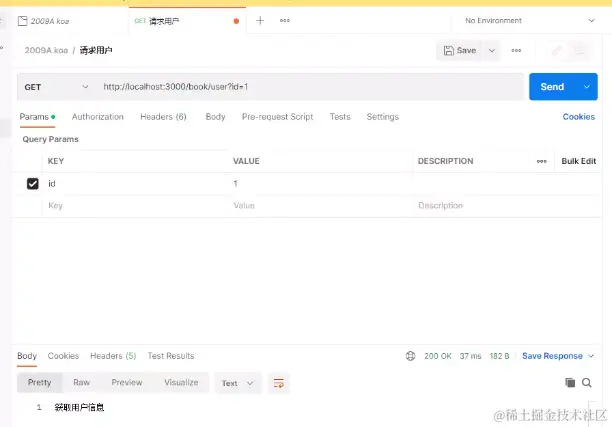Click the Save Response link
This screenshot has width=612, height=427.
point(552,356)
